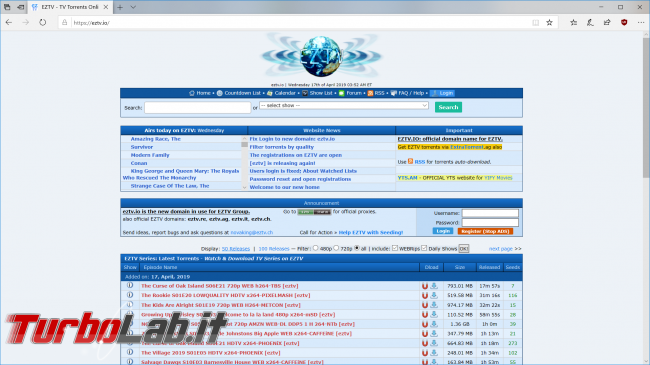Click the RSS feed icon under Important
Image resolution: width=650 pixels, height=365 pixels.
pos(410,161)
